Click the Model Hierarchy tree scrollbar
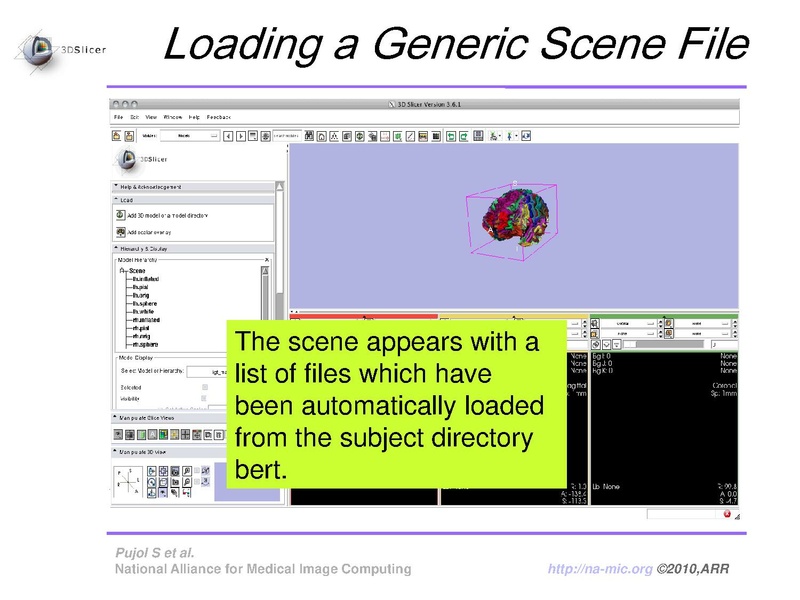Screen dimensions: 800x600 pyautogui.click(x=265, y=293)
